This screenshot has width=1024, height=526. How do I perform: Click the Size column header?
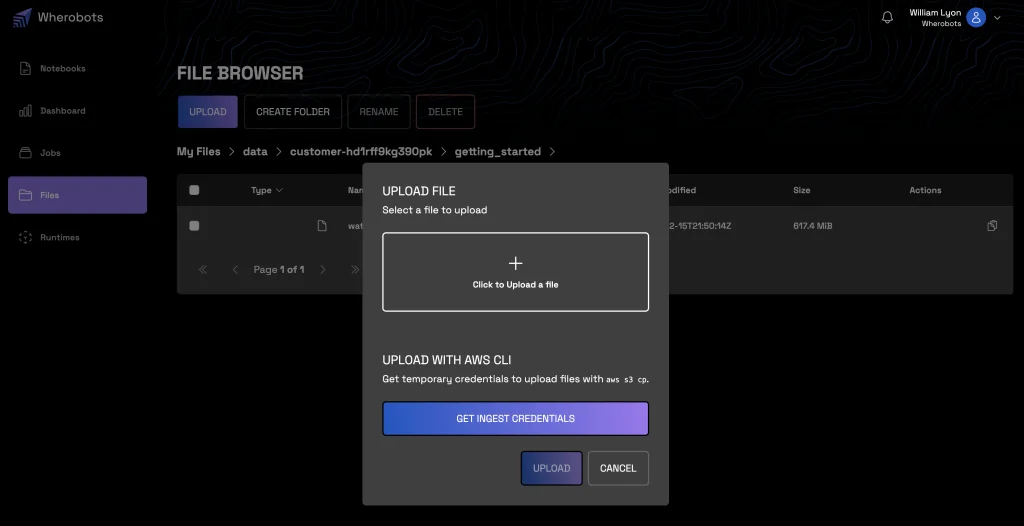tap(802, 190)
